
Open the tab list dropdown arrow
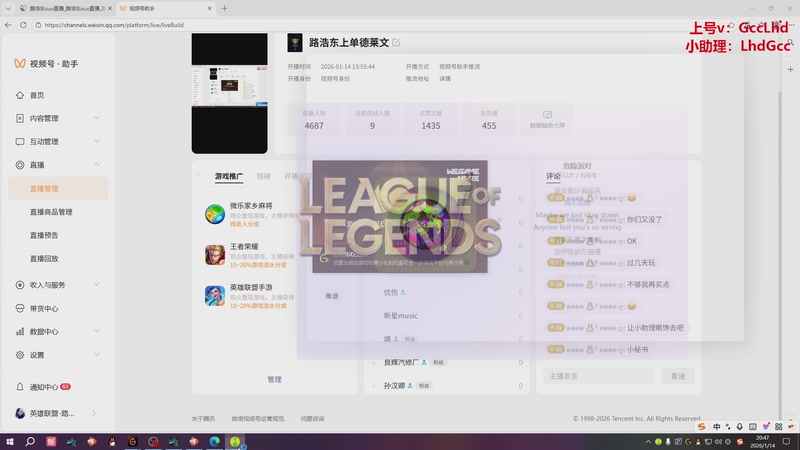click(x=8, y=8)
